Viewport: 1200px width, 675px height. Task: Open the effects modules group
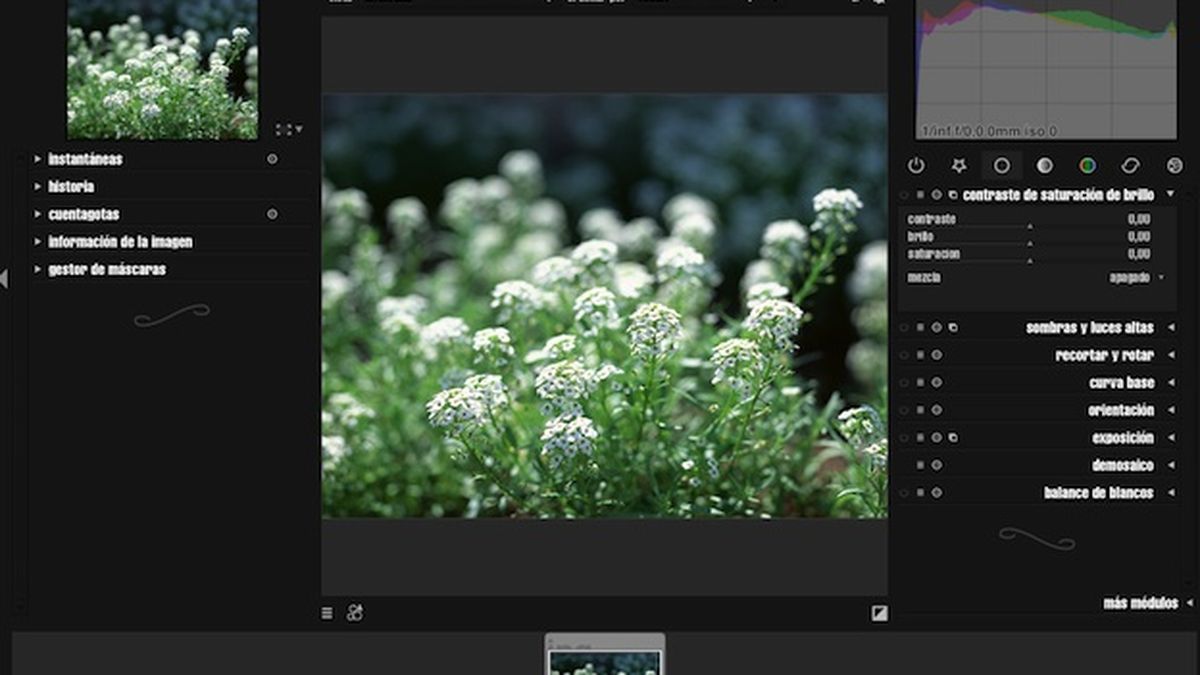1173,164
